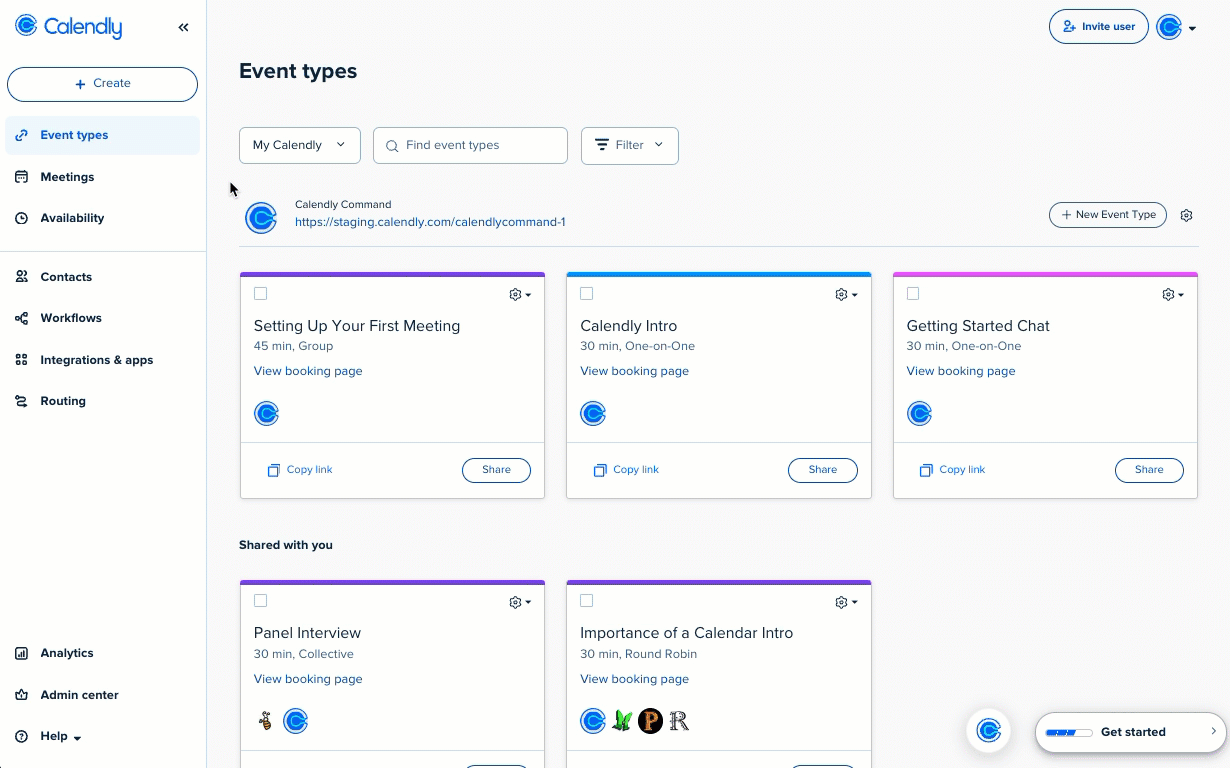Click Invite user button
The image size is (1230, 768).
pyautogui.click(x=1098, y=27)
